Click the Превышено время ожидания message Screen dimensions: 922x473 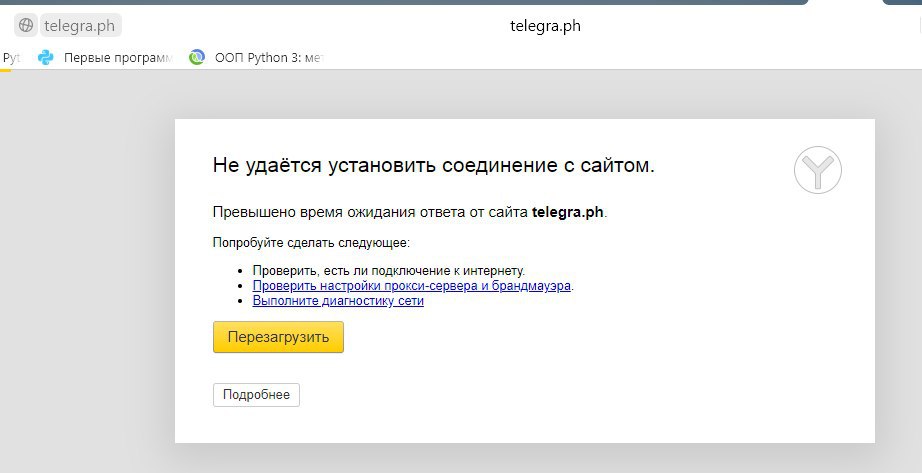410,212
